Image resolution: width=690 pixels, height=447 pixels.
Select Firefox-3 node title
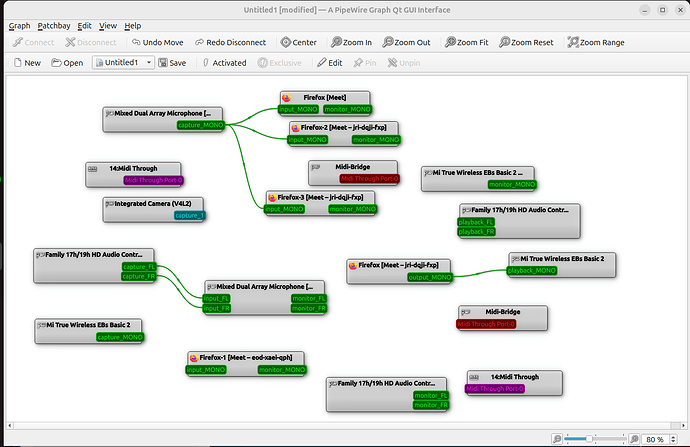click(320, 198)
